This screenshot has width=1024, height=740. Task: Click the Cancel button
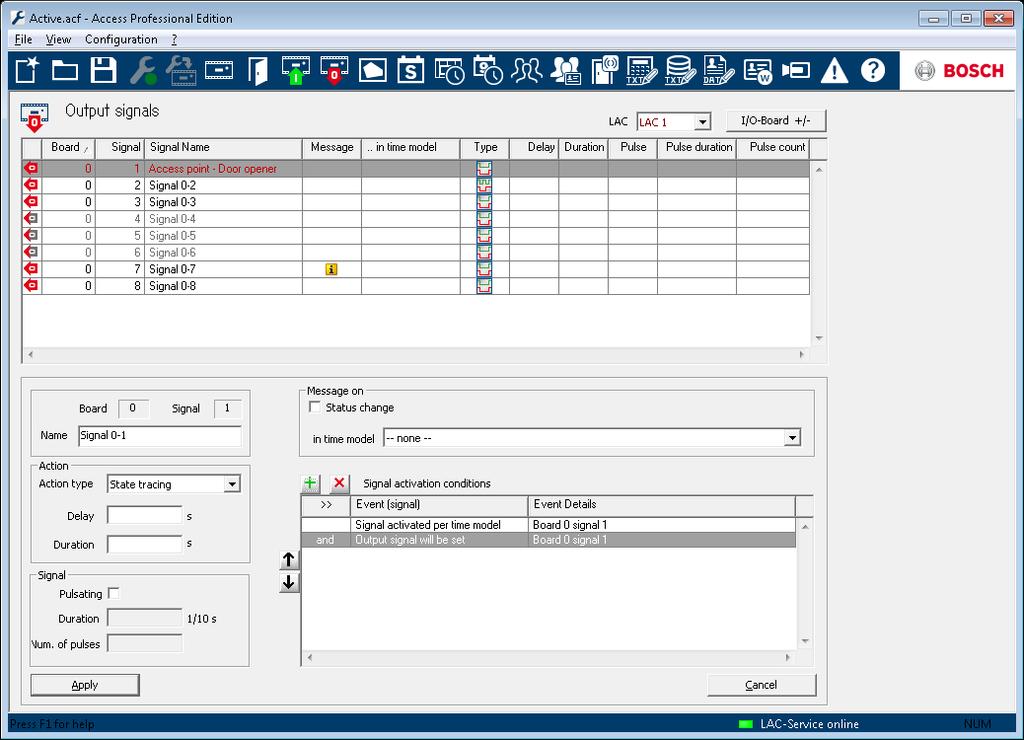coord(761,684)
